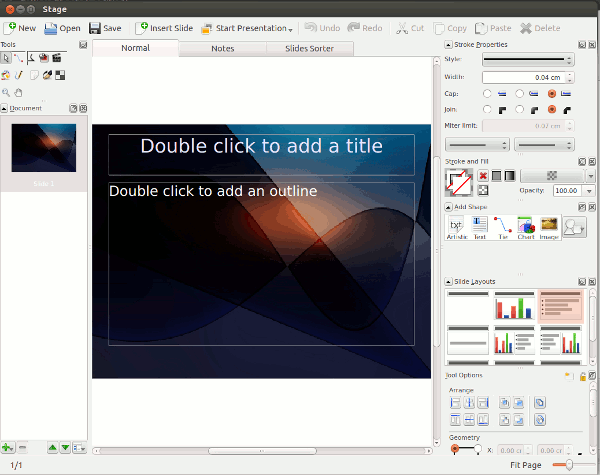Open the Opacity dropdown arrow
Image resolution: width=600 pixels, height=475 pixels.
587,190
